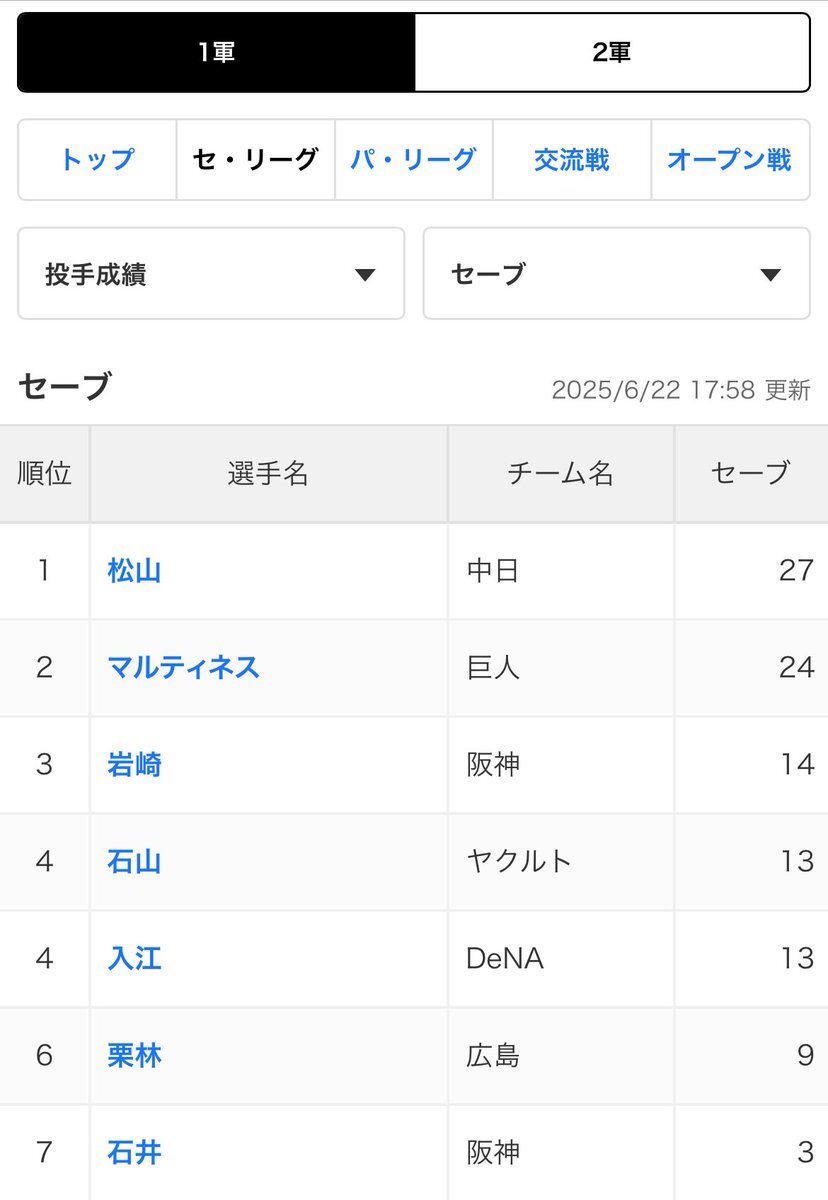Click the セーブ column header
This screenshot has width=828, height=1200.
click(x=751, y=474)
